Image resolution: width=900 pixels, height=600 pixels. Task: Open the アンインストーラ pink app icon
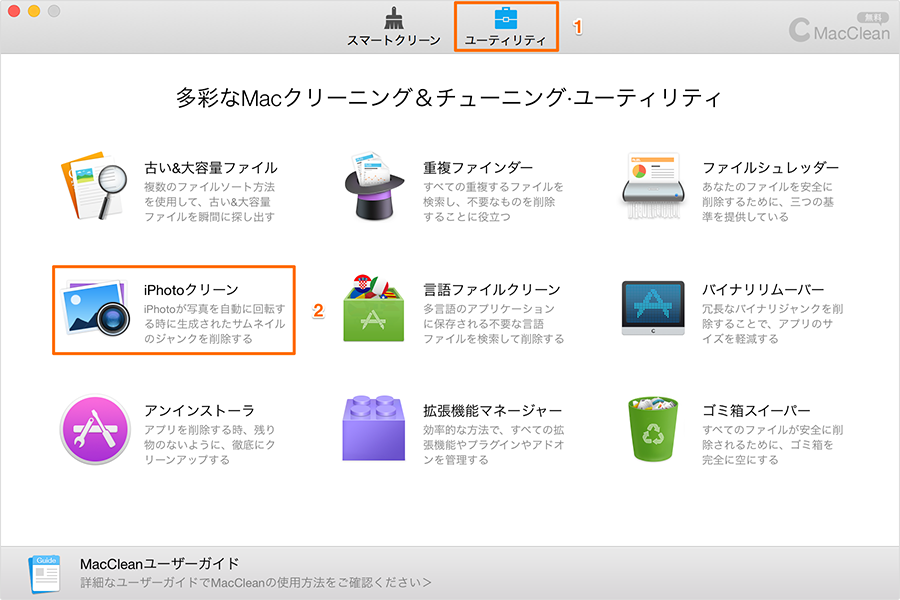[95, 429]
